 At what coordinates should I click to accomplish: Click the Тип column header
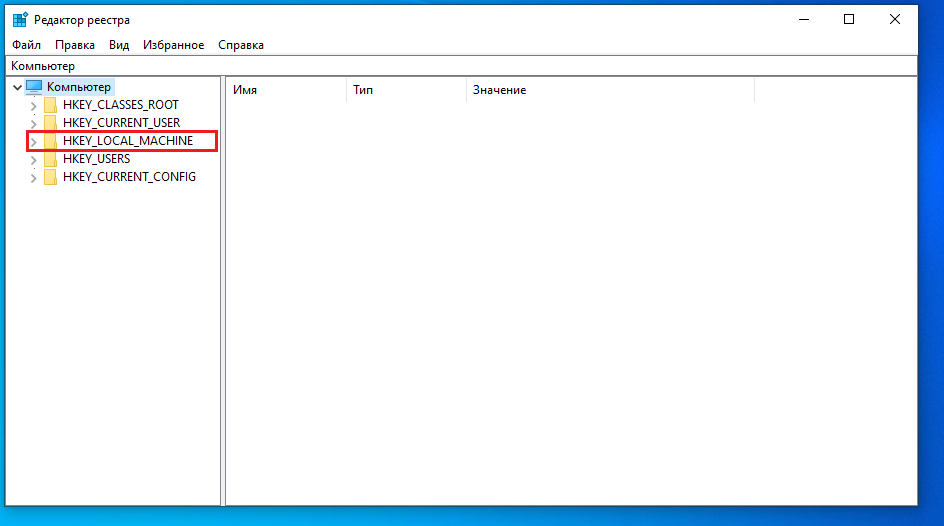(406, 90)
